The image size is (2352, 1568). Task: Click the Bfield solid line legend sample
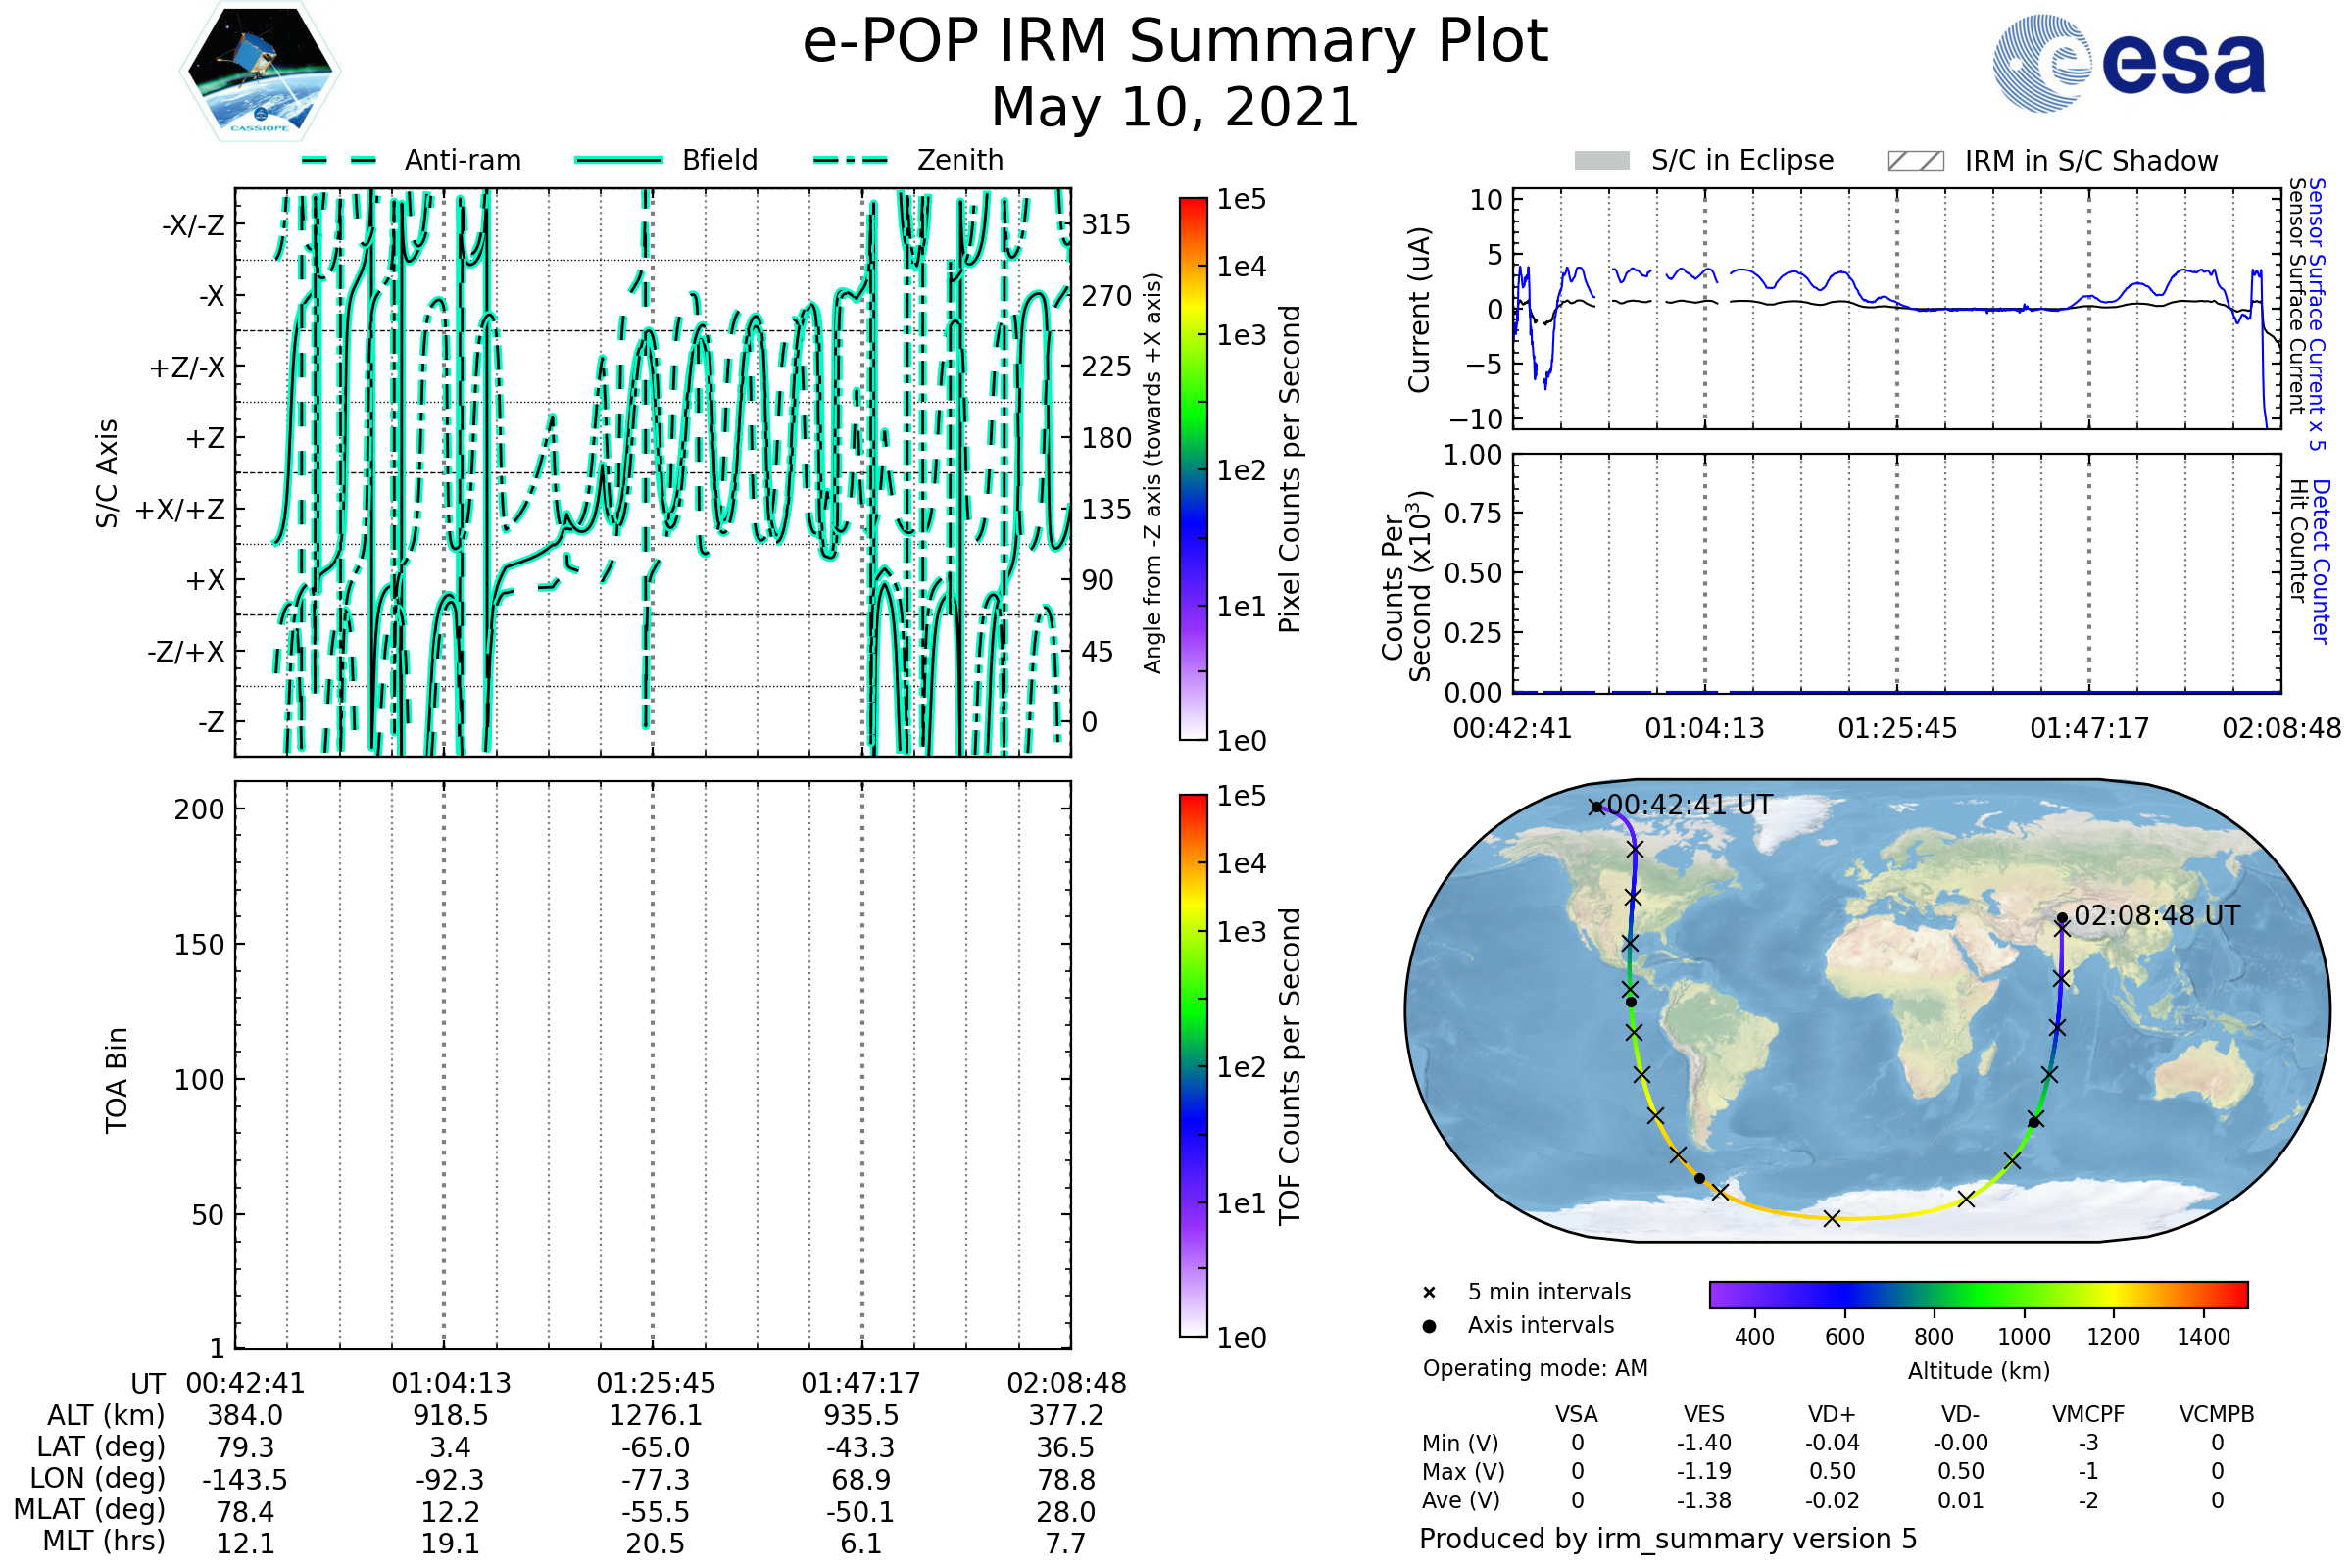(618, 160)
